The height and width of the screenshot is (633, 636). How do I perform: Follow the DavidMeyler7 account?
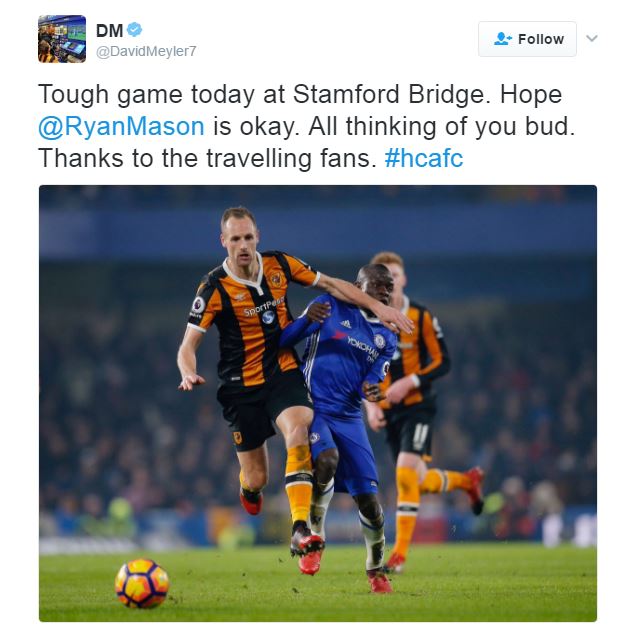click(527, 39)
